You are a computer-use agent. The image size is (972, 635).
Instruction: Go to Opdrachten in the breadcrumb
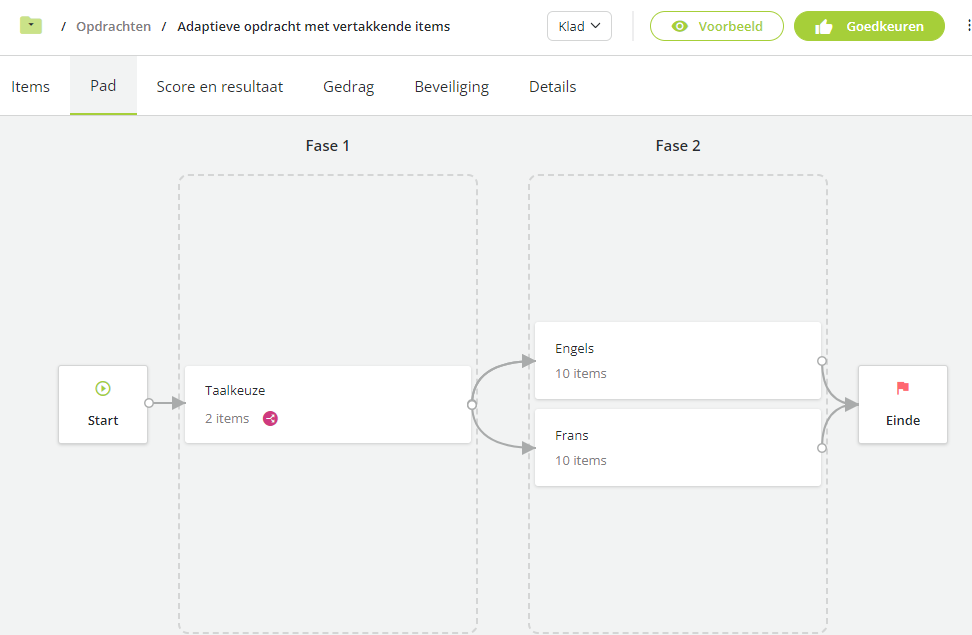(x=113, y=27)
